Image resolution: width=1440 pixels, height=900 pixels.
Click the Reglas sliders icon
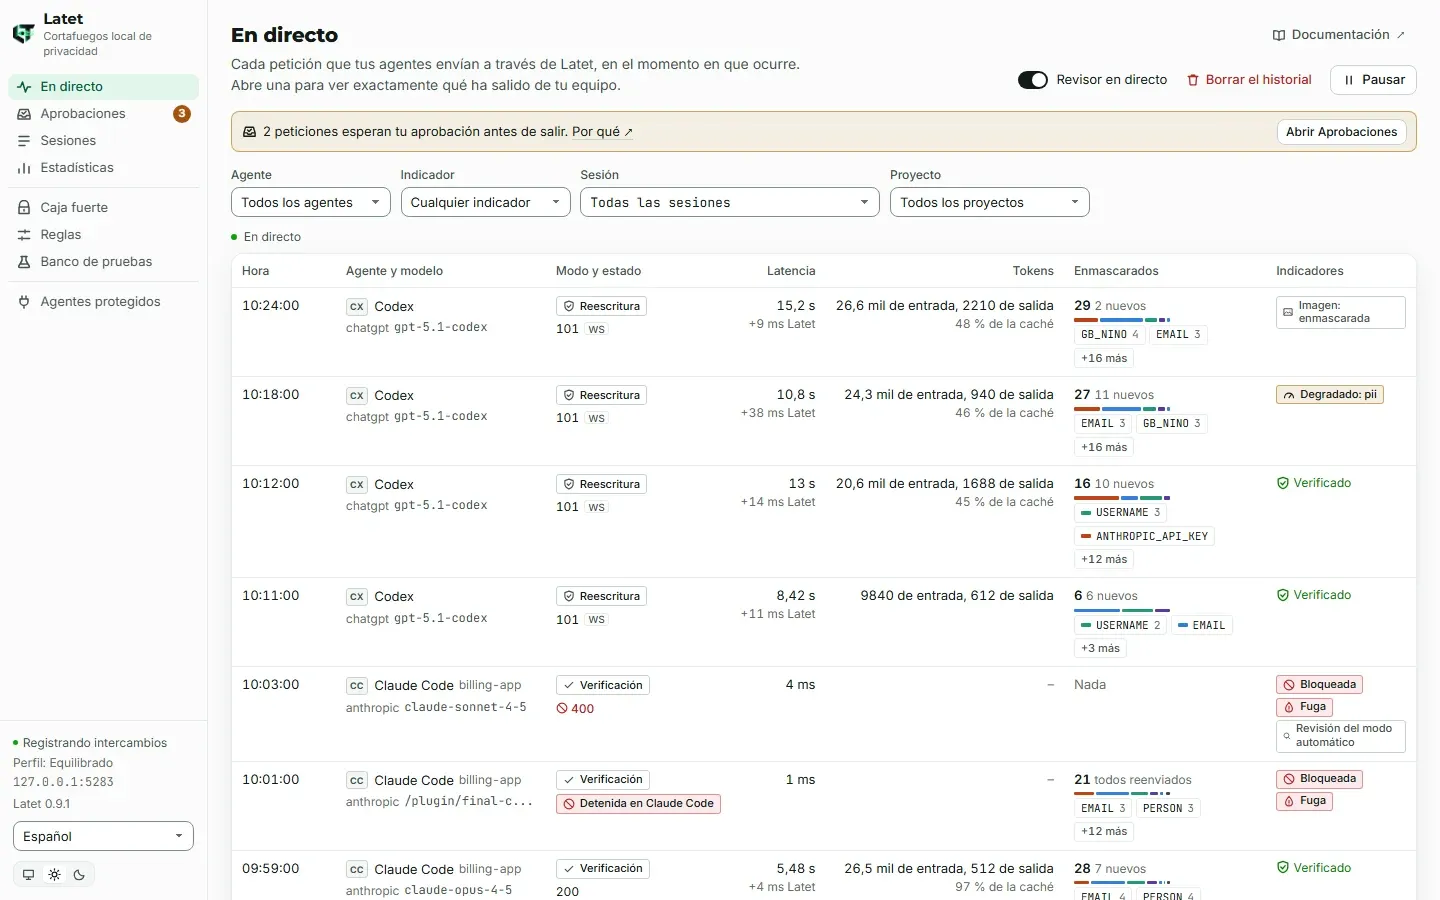pos(24,235)
